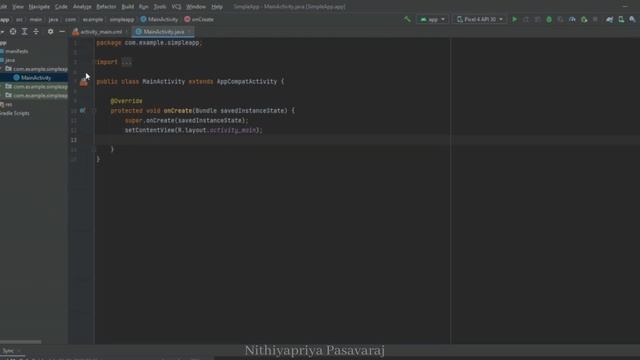Click MainActivity breadcrumb in navigation bar
This screenshot has height=360, width=640.
160,19
